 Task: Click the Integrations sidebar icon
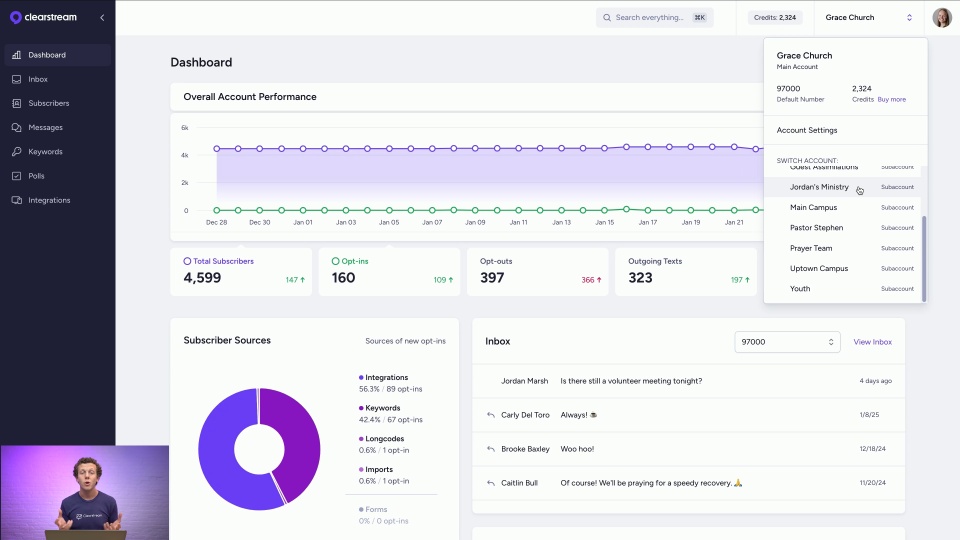(17, 200)
